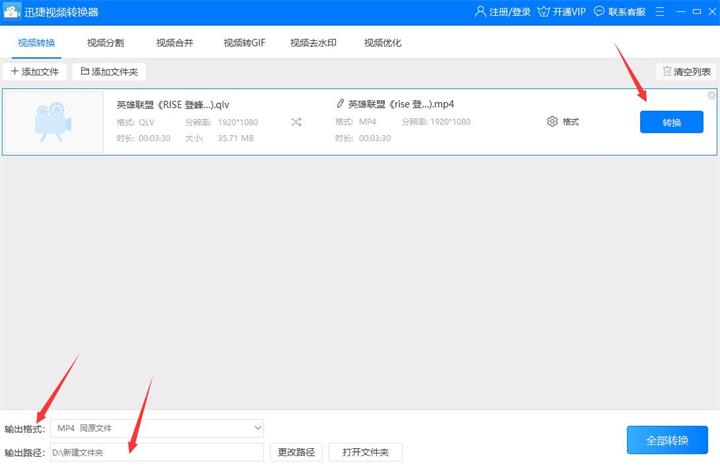720x466 pixels.
Task: Select source file name ending .qlv
Action: click(x=173, y=105)
